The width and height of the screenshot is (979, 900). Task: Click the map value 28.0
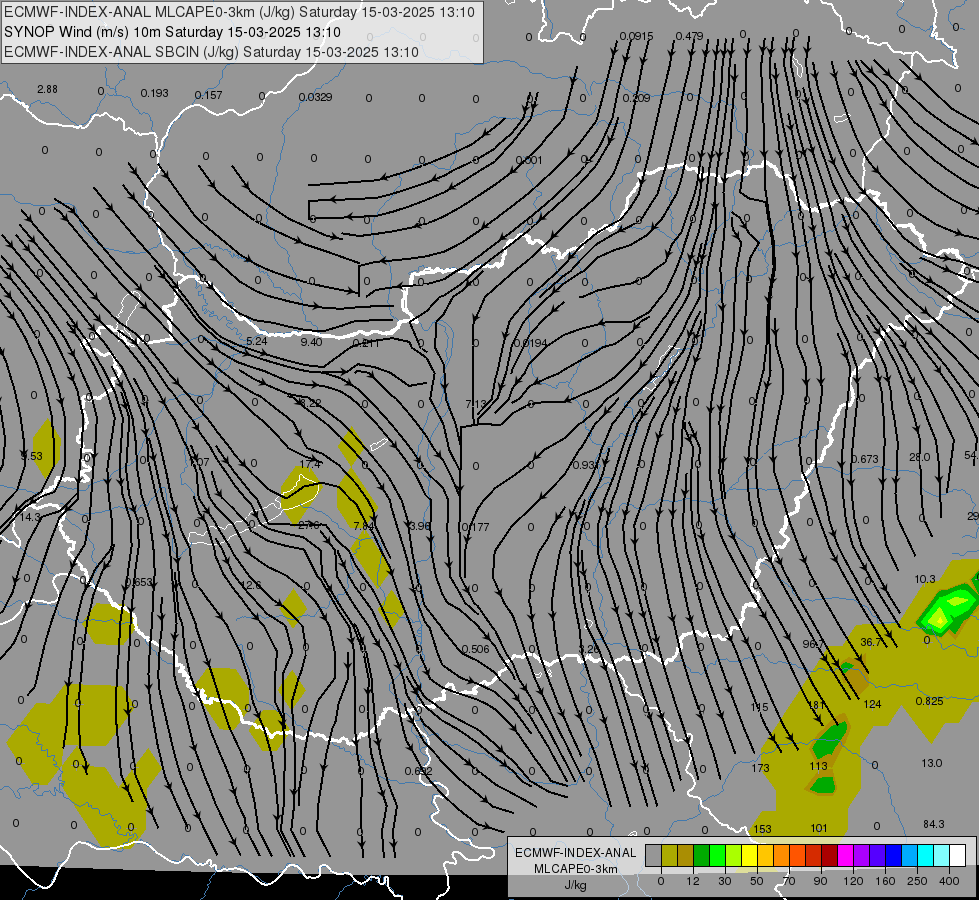point(919,457)
